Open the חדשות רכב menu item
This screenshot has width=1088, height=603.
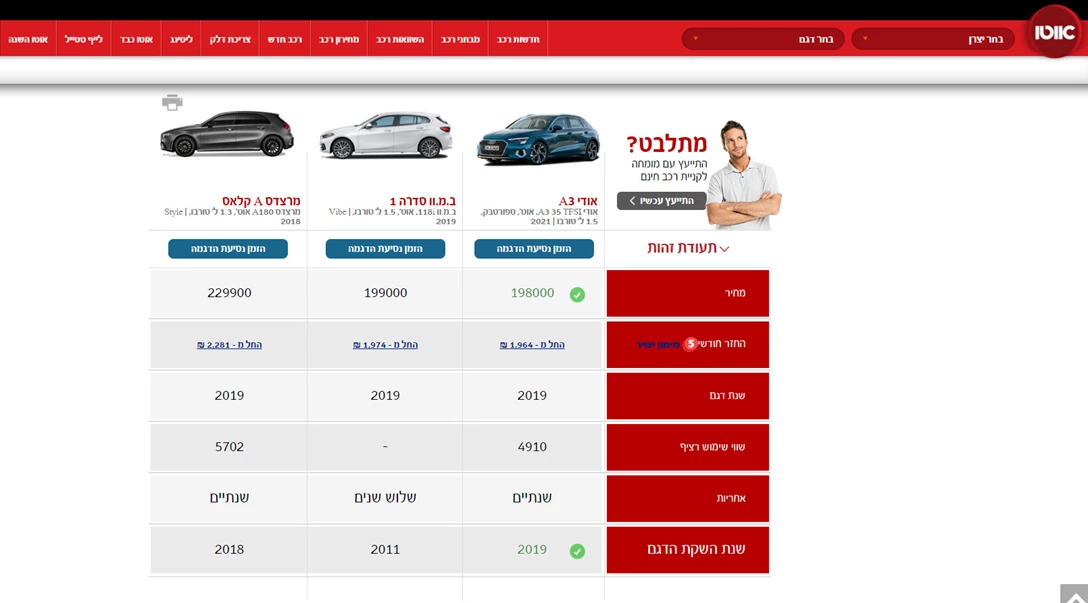518,39
